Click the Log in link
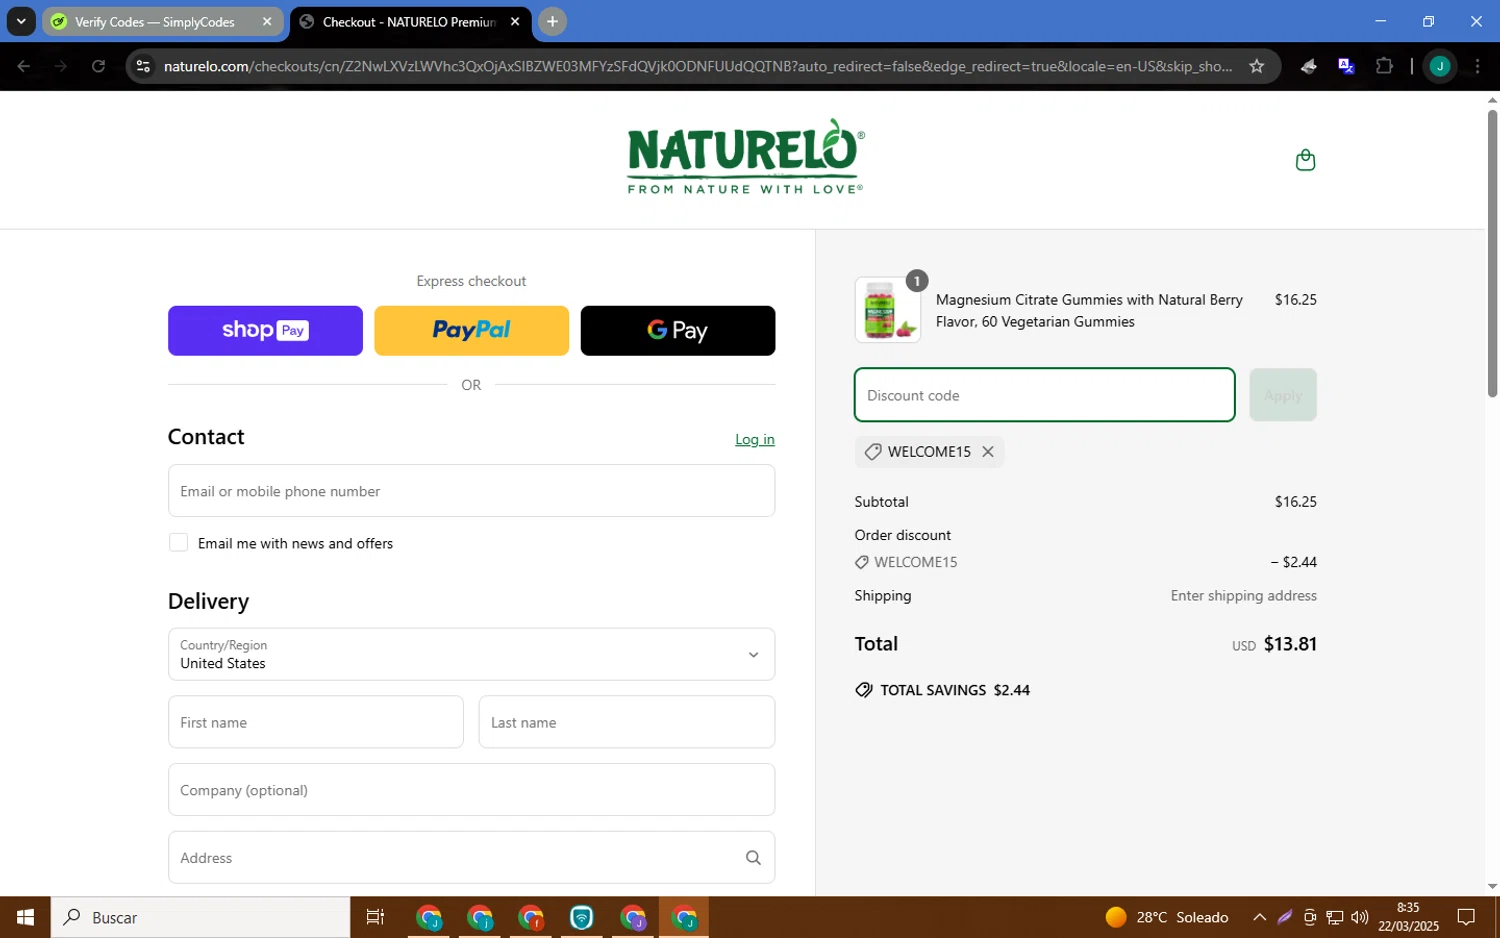The width and height of the screenshot is (1500, 938). (x=755, y=439)
